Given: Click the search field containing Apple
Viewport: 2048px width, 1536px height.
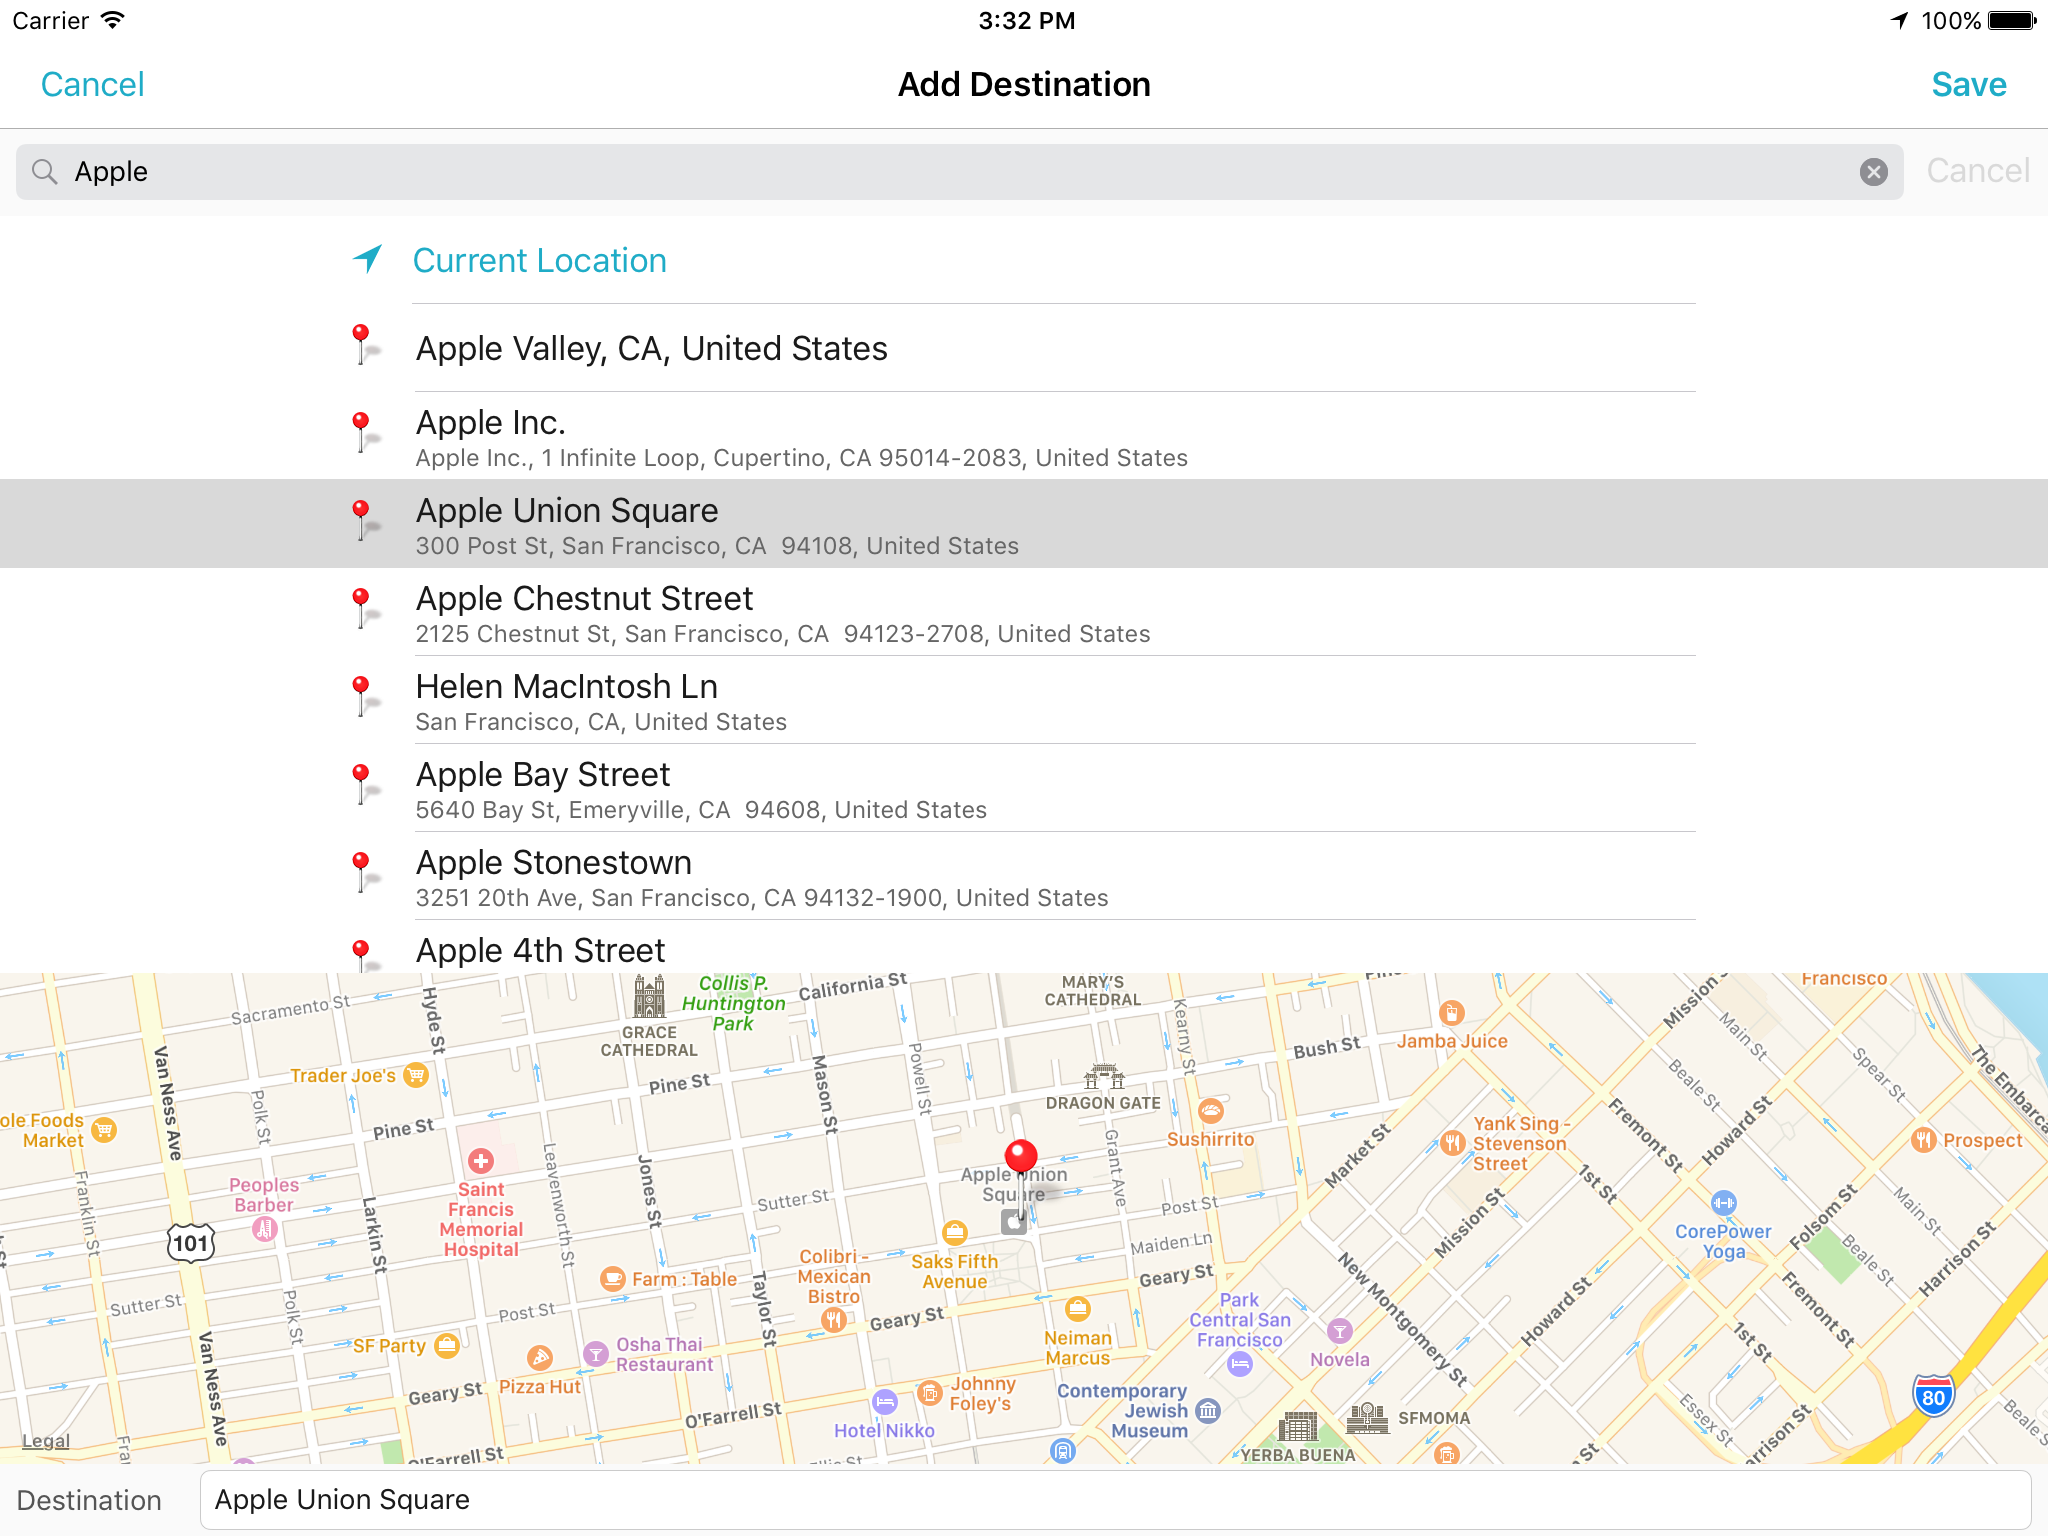Looking at the screenshot, I should 959,172.
